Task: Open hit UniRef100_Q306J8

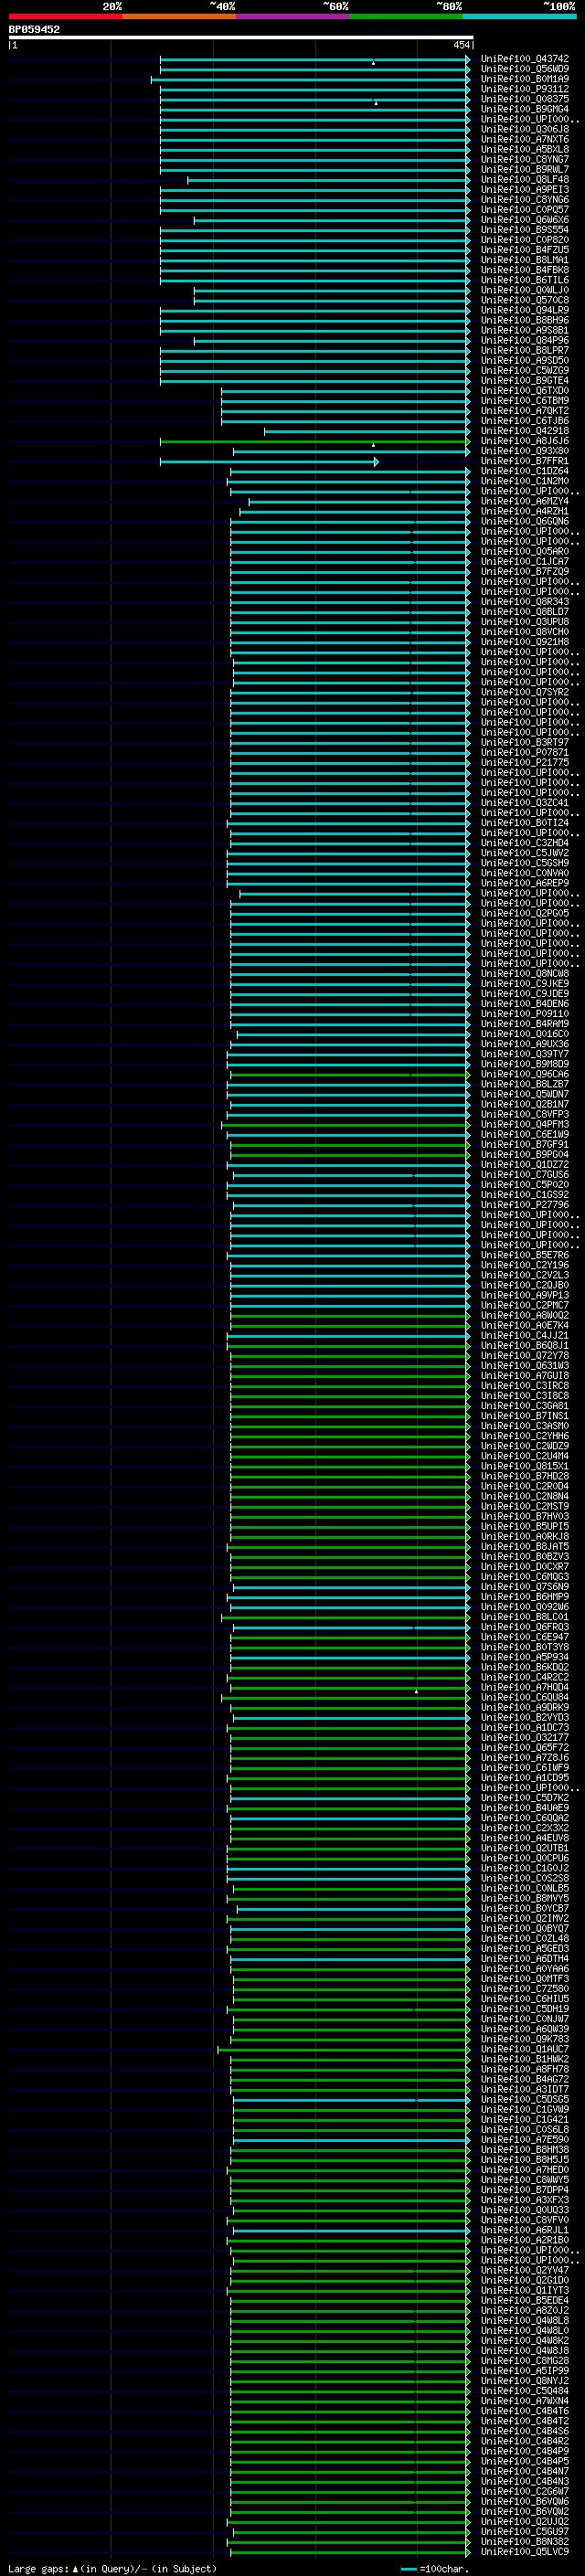Action: coord(525,129)
